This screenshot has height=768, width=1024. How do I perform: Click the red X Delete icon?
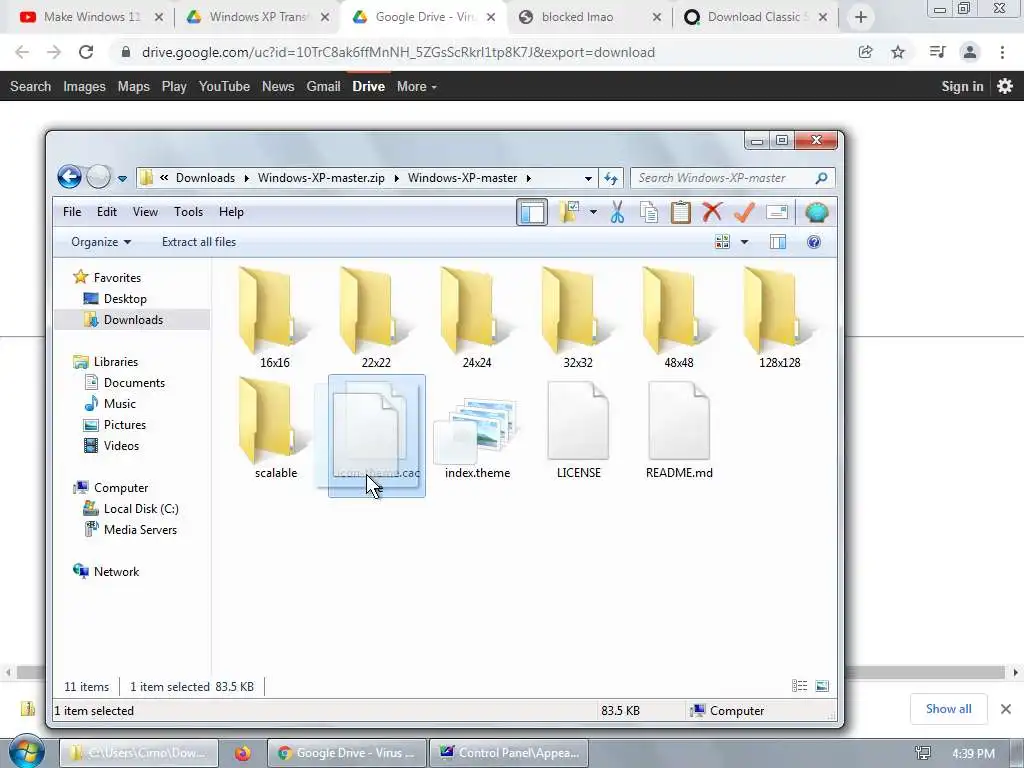click(712, 212)
